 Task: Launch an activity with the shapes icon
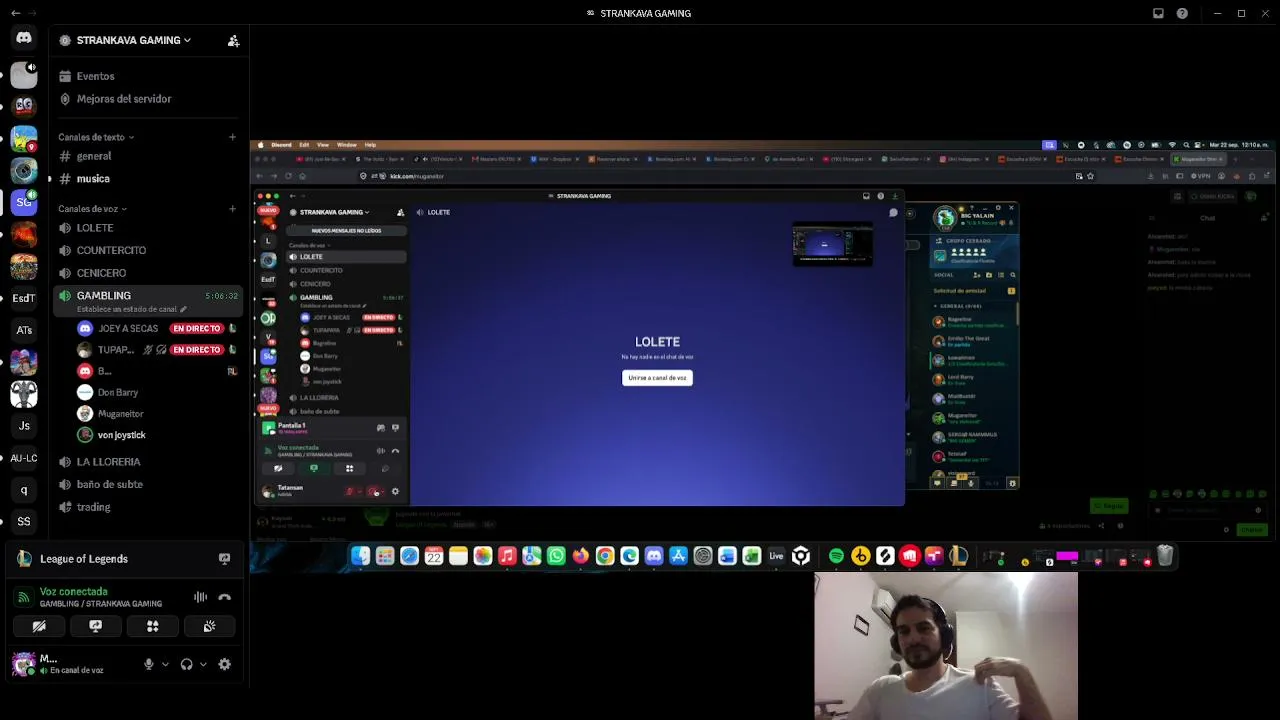tap(153, 626)
